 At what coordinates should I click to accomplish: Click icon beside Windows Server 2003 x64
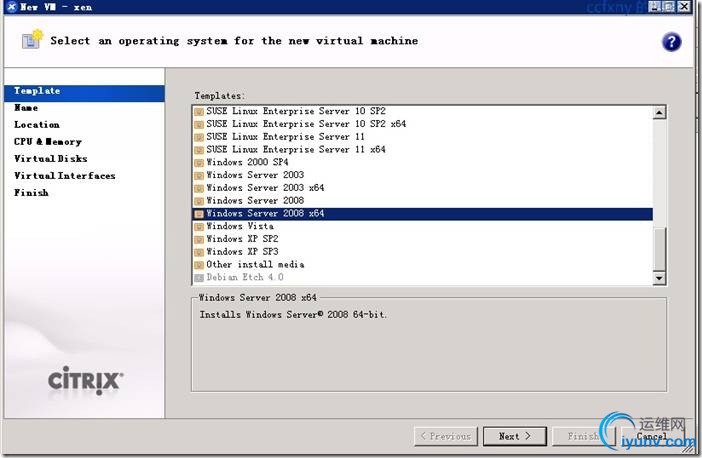199,188
